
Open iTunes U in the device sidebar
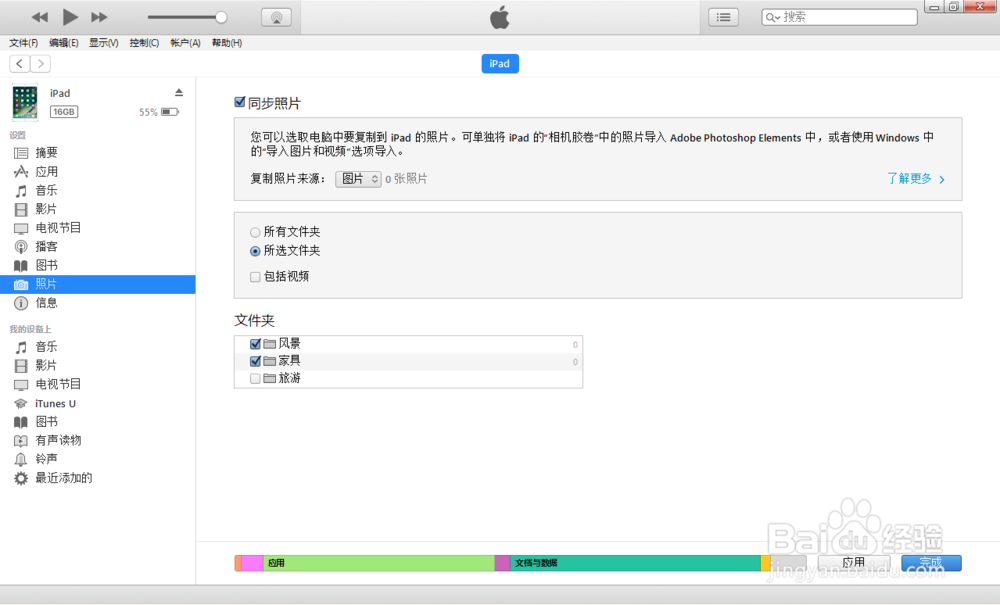[53, 403]
